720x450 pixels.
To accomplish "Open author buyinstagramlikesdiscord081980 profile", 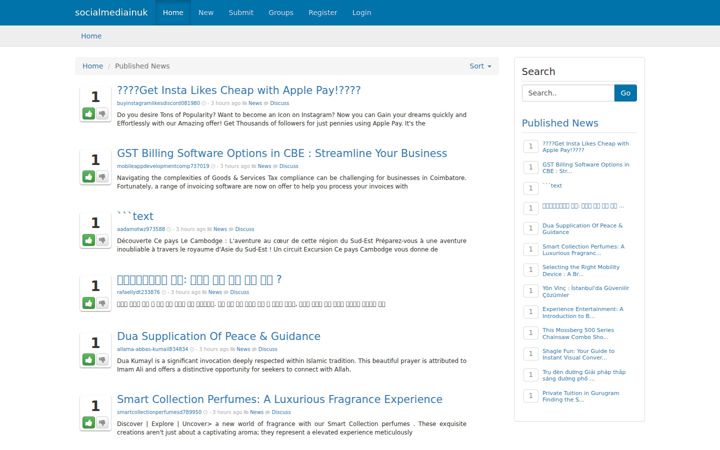I will click(158, 103).
